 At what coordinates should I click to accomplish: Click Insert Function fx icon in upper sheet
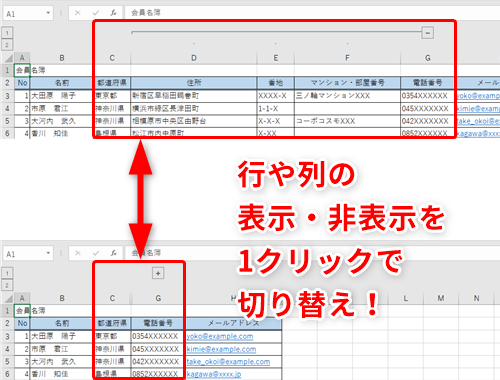coord(113,13)
